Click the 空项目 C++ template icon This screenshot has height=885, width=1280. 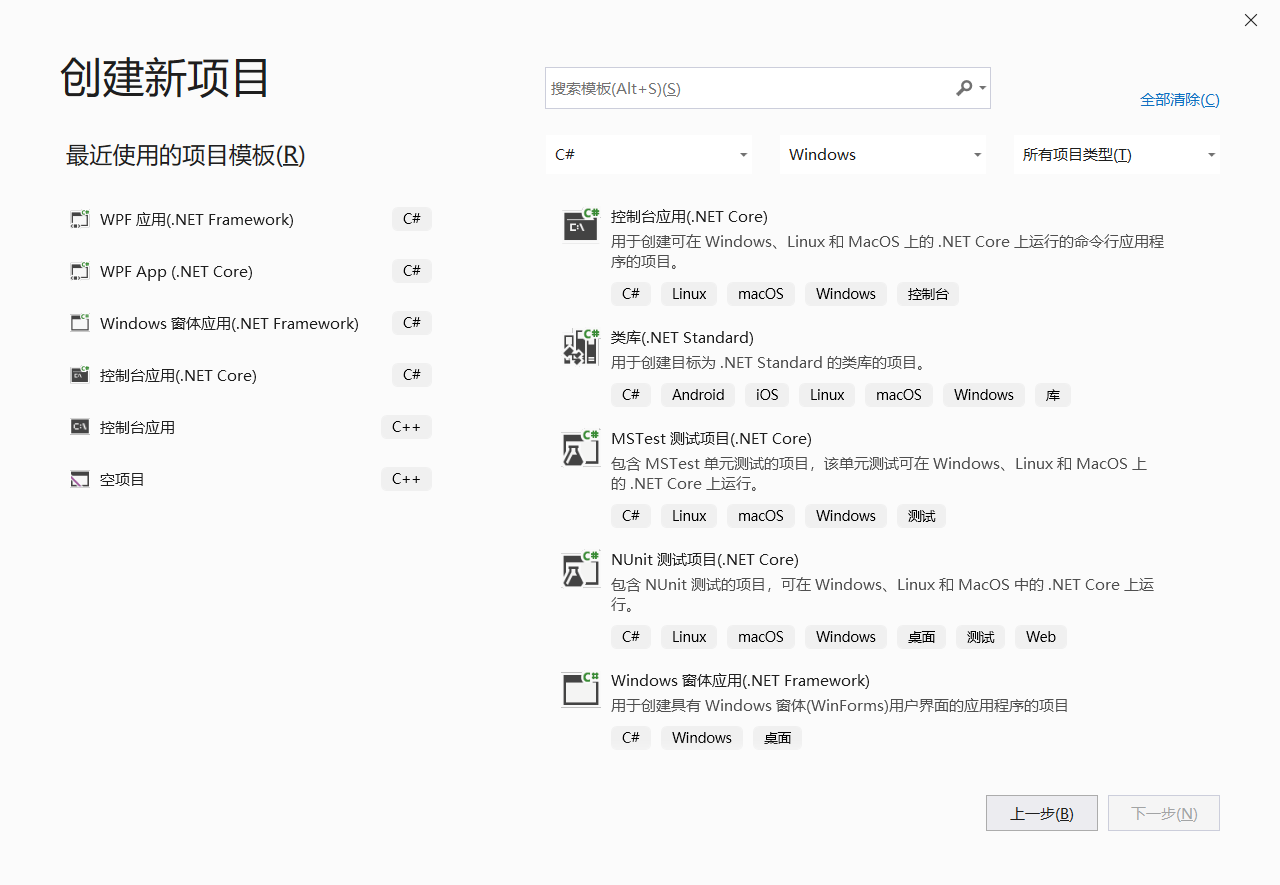click(80, 479)
